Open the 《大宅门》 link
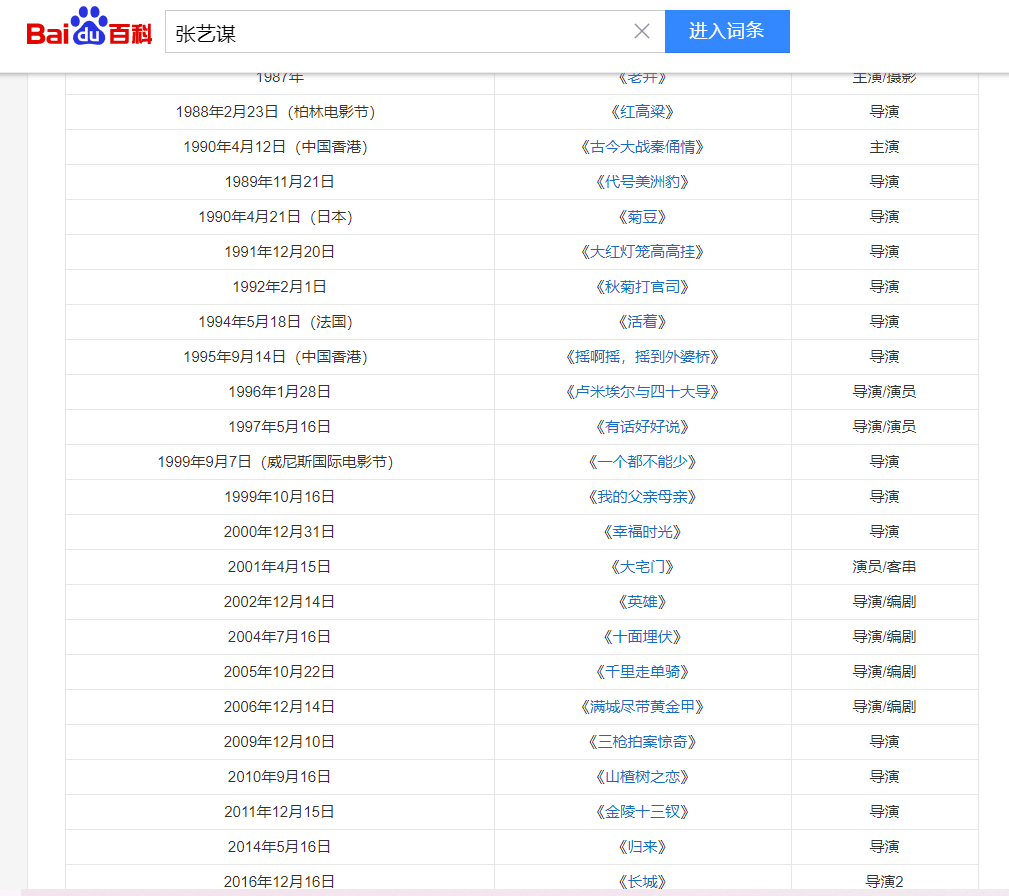Viewport: 1009px width, 896px height. tap(642, 566)
